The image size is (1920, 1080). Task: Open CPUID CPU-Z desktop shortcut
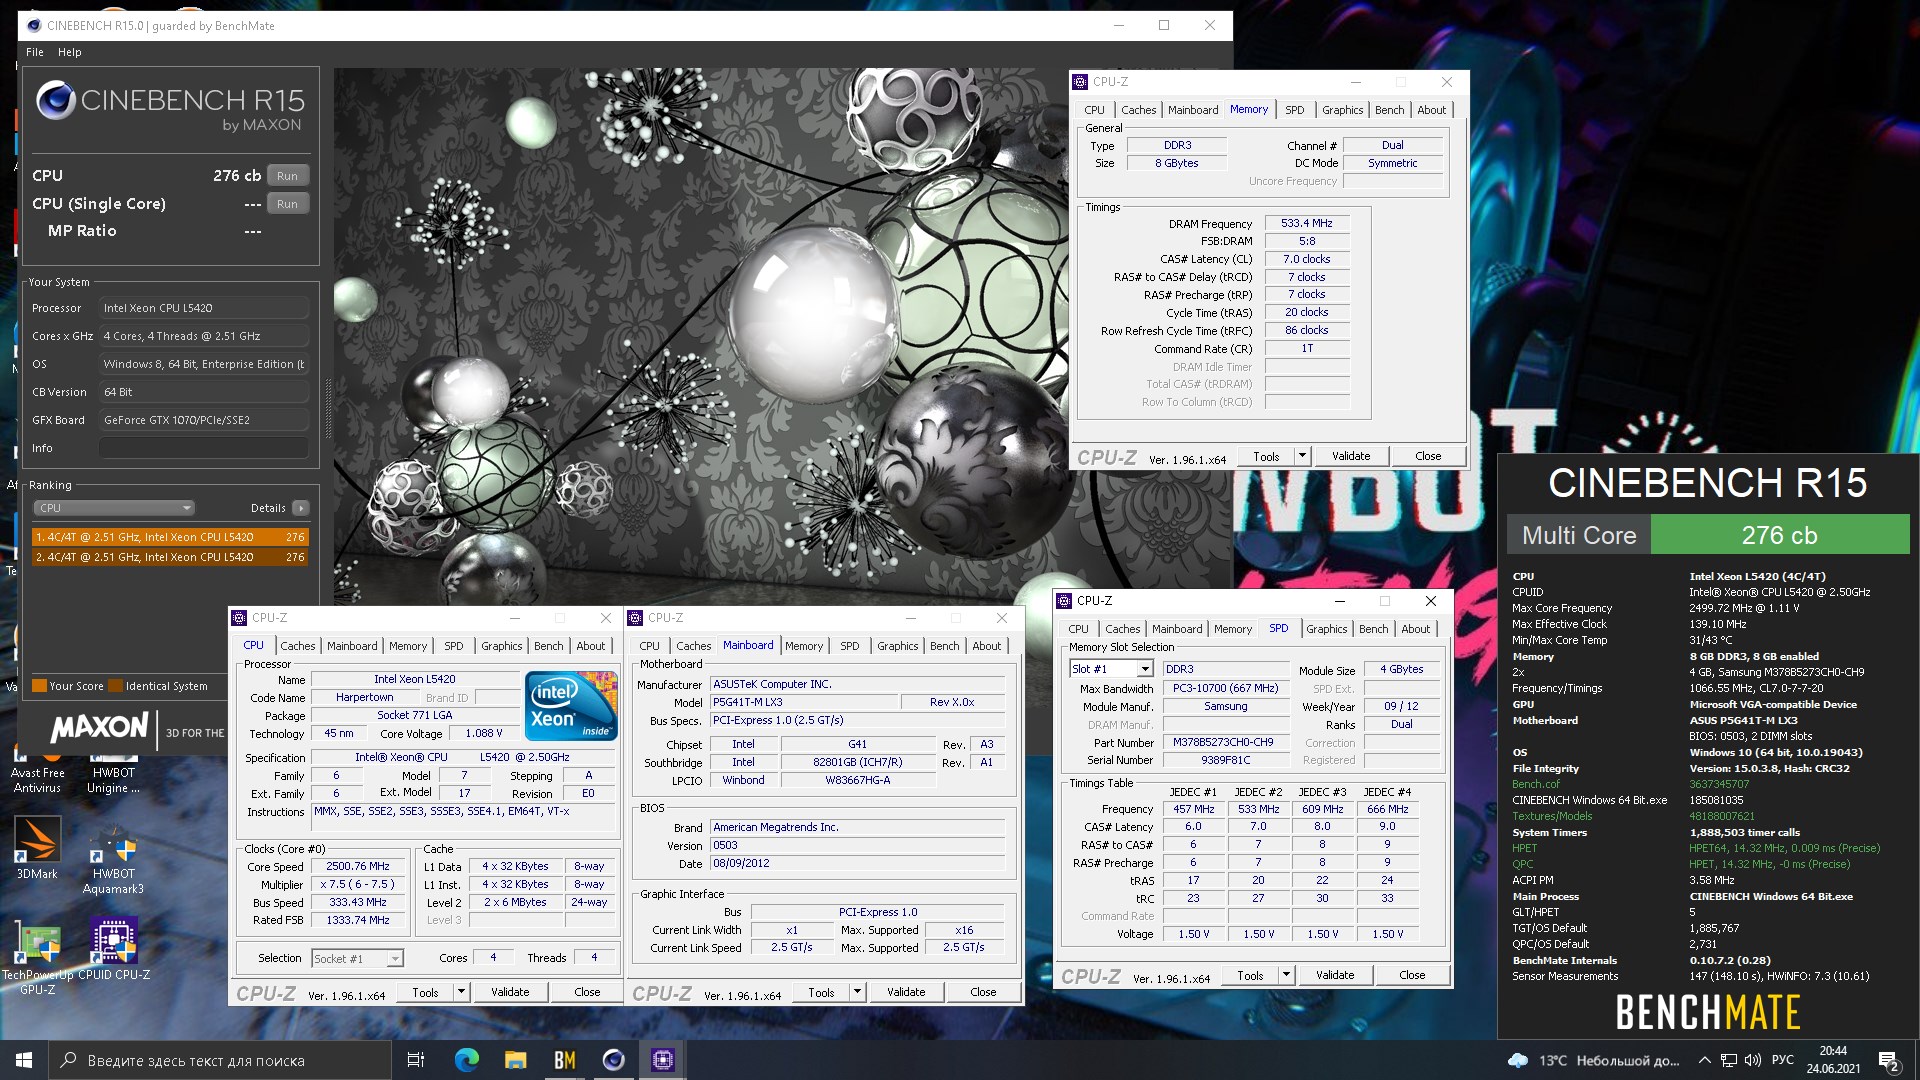(x=114, y=950)
